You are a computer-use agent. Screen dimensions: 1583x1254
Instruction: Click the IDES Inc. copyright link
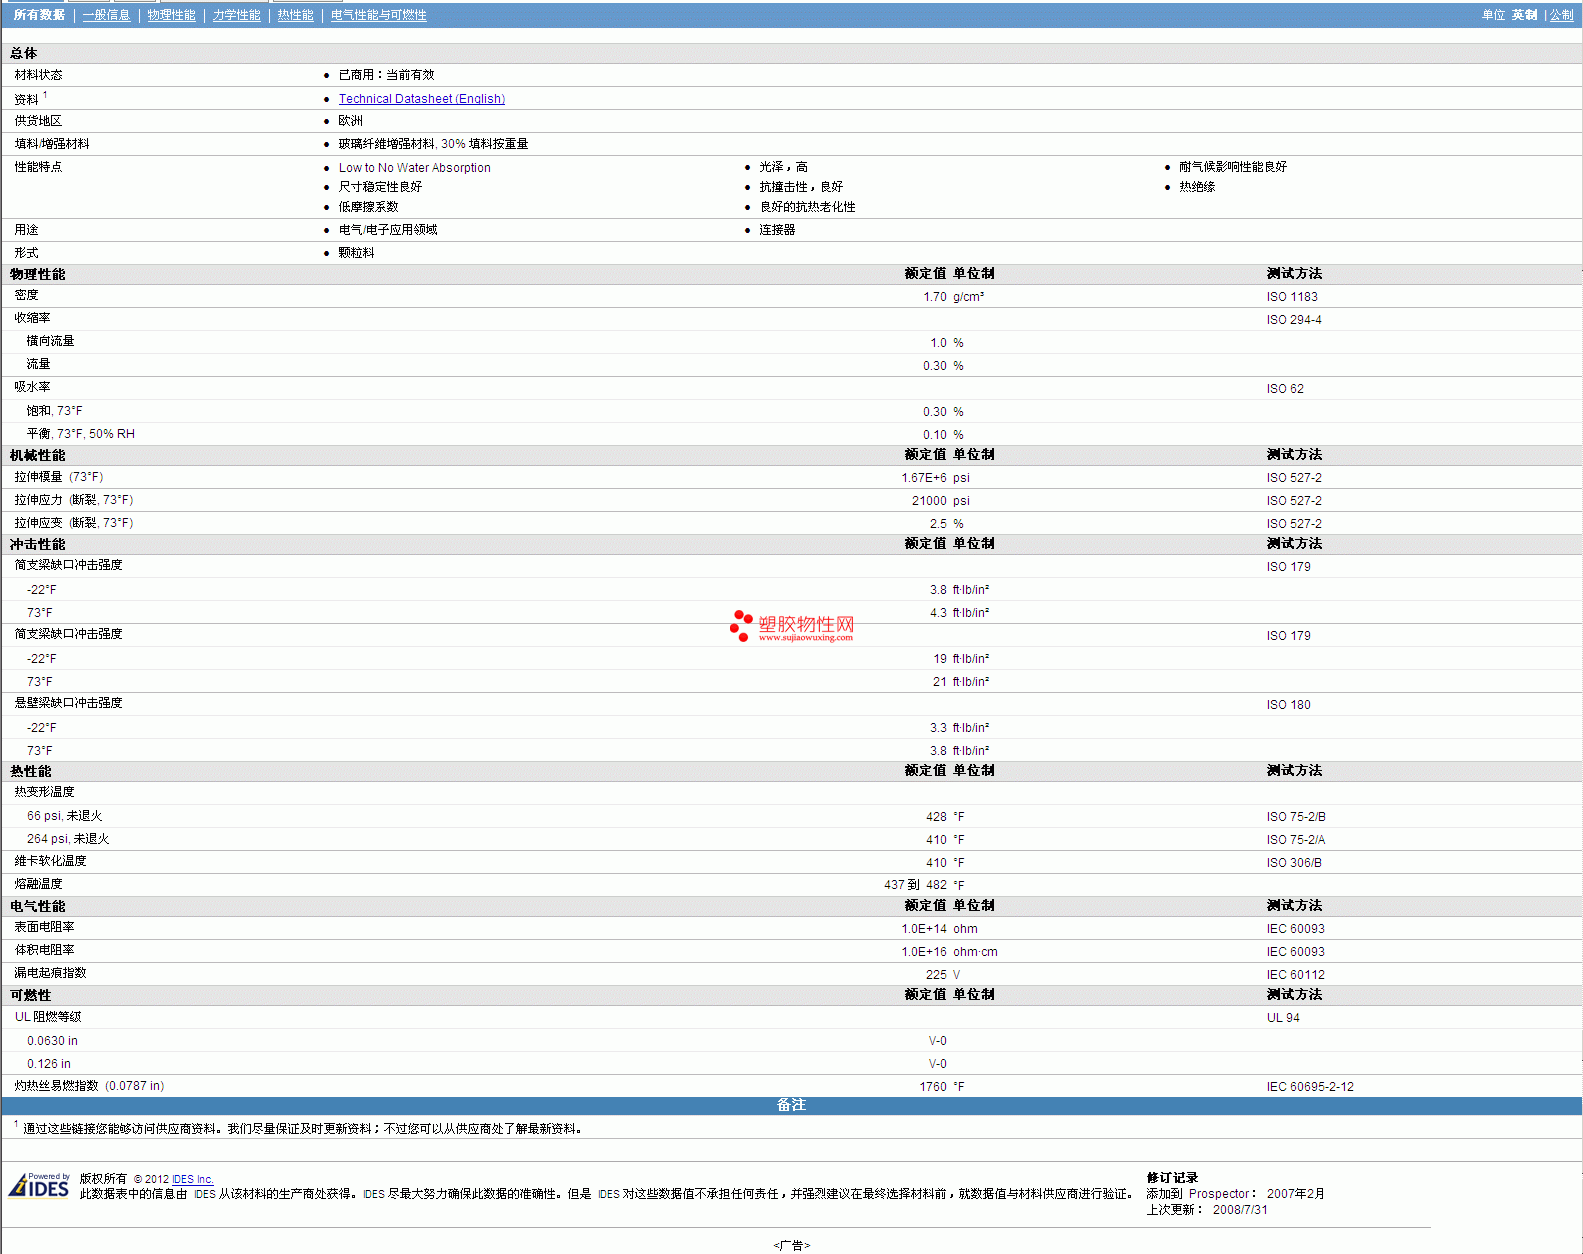193,1179
